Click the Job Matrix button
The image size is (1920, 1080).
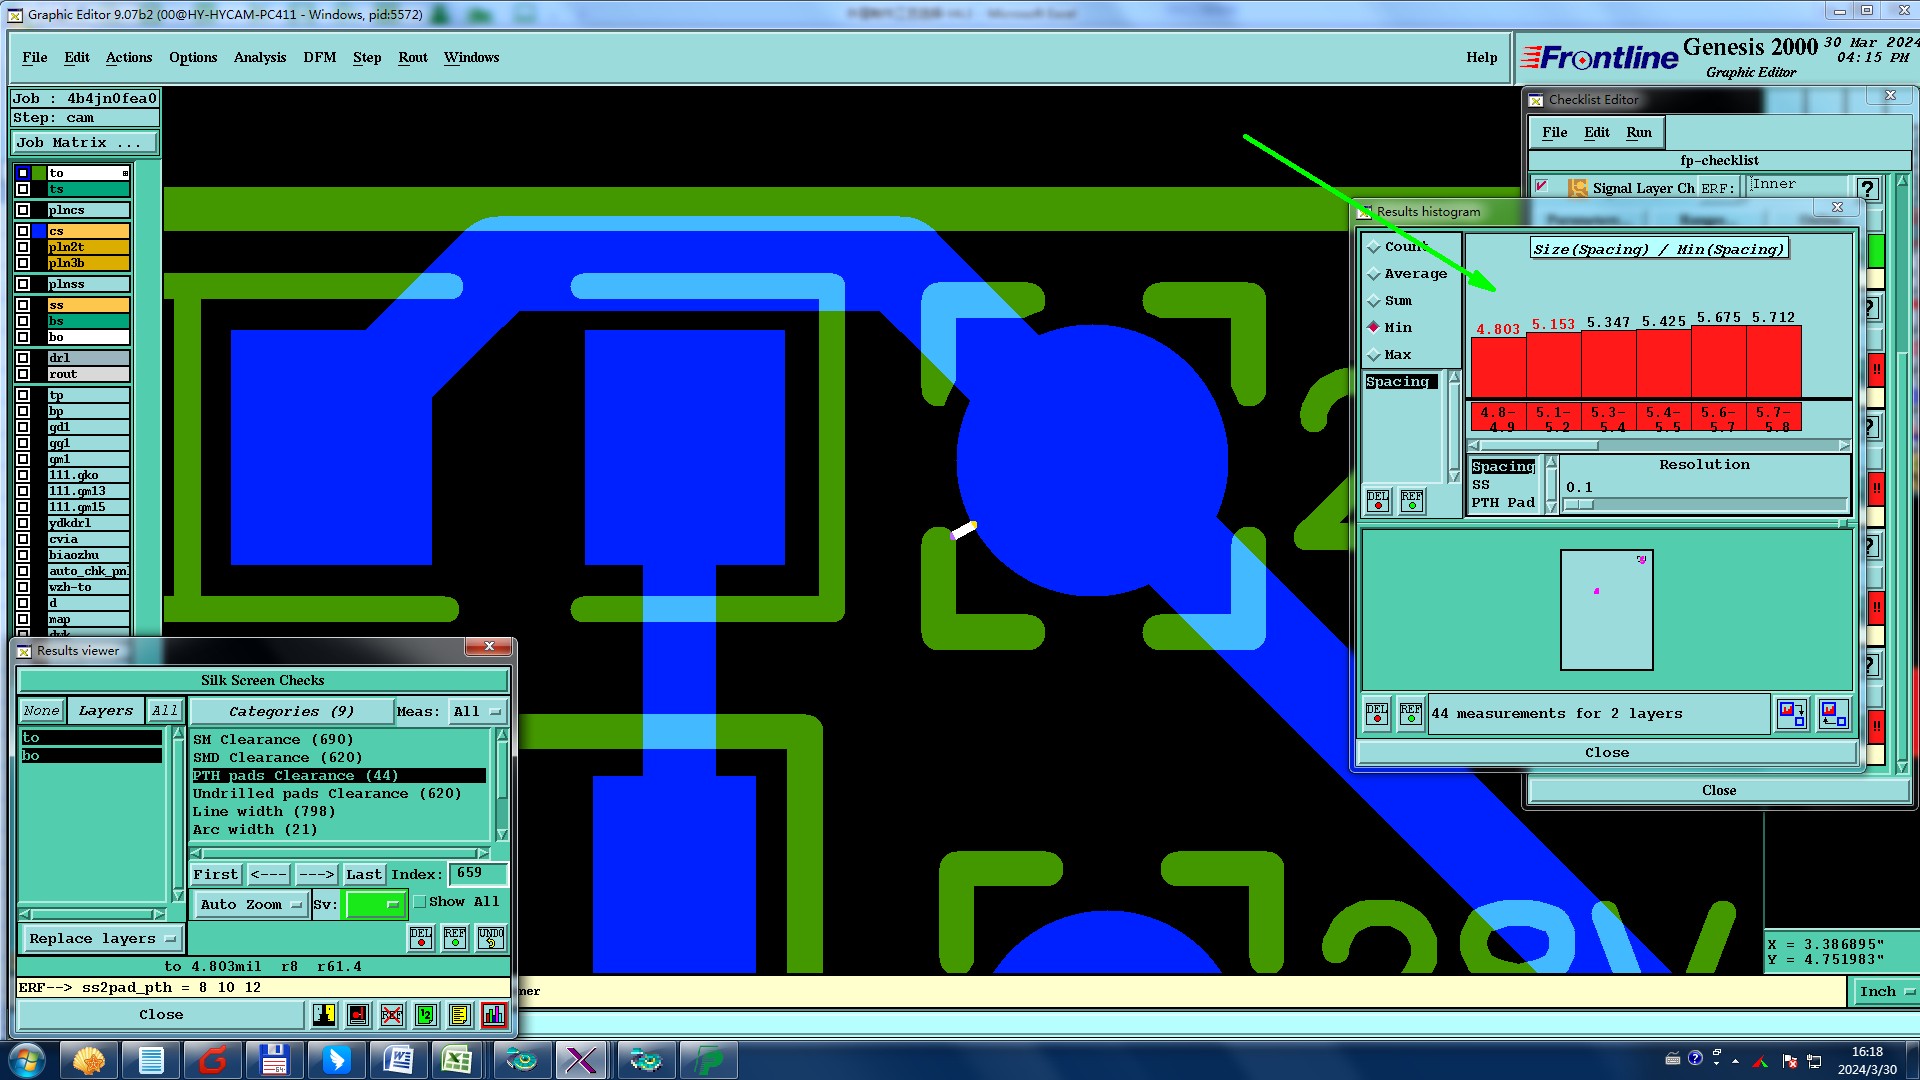point(84,143)
